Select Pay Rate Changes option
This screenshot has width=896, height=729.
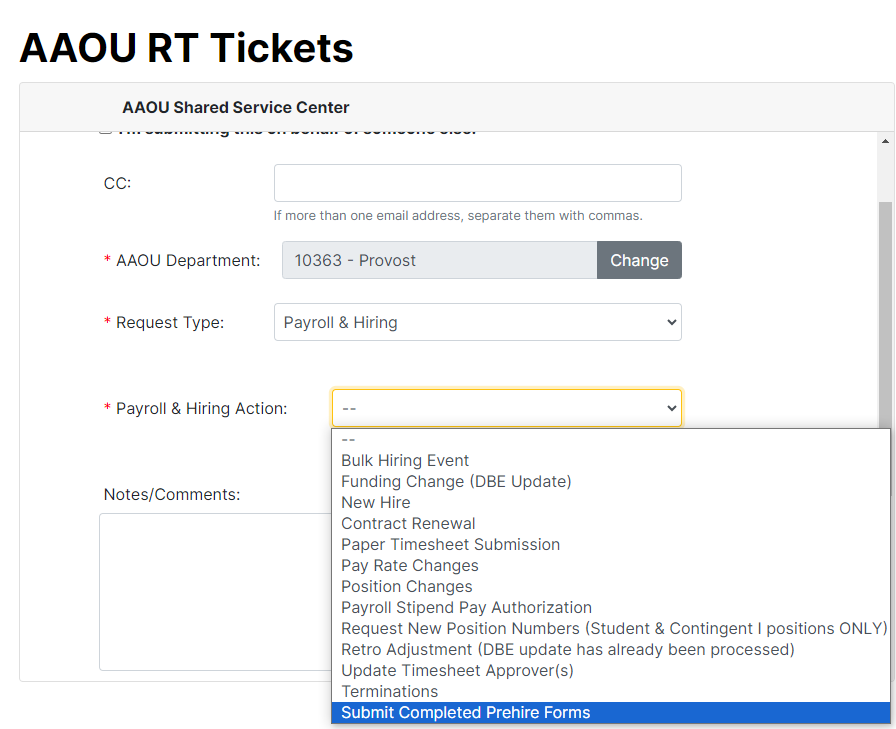tap(410, 565)
